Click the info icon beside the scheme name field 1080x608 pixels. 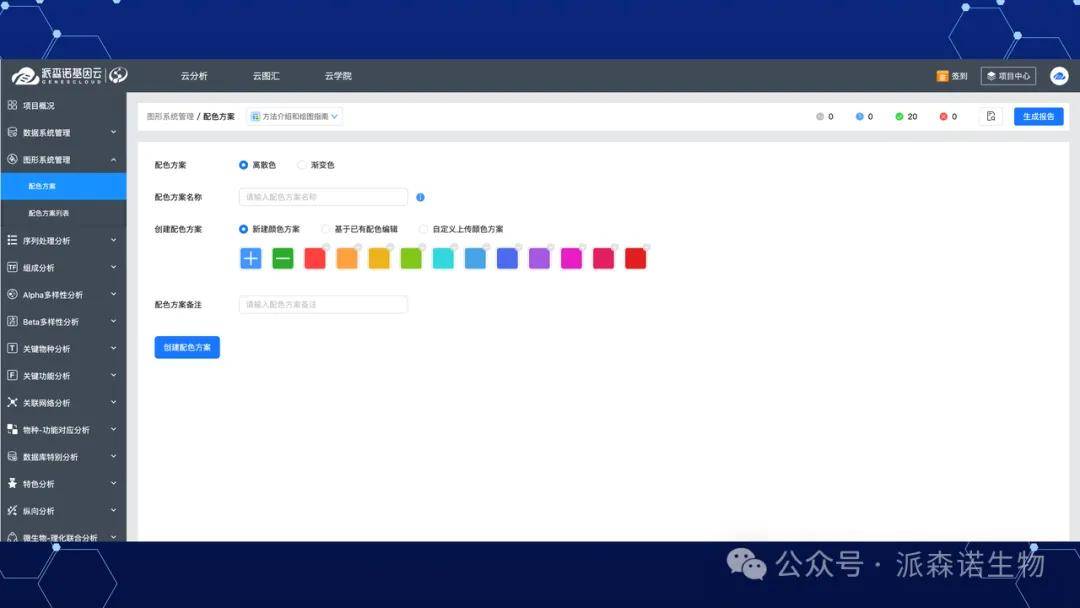pos(420,197)
